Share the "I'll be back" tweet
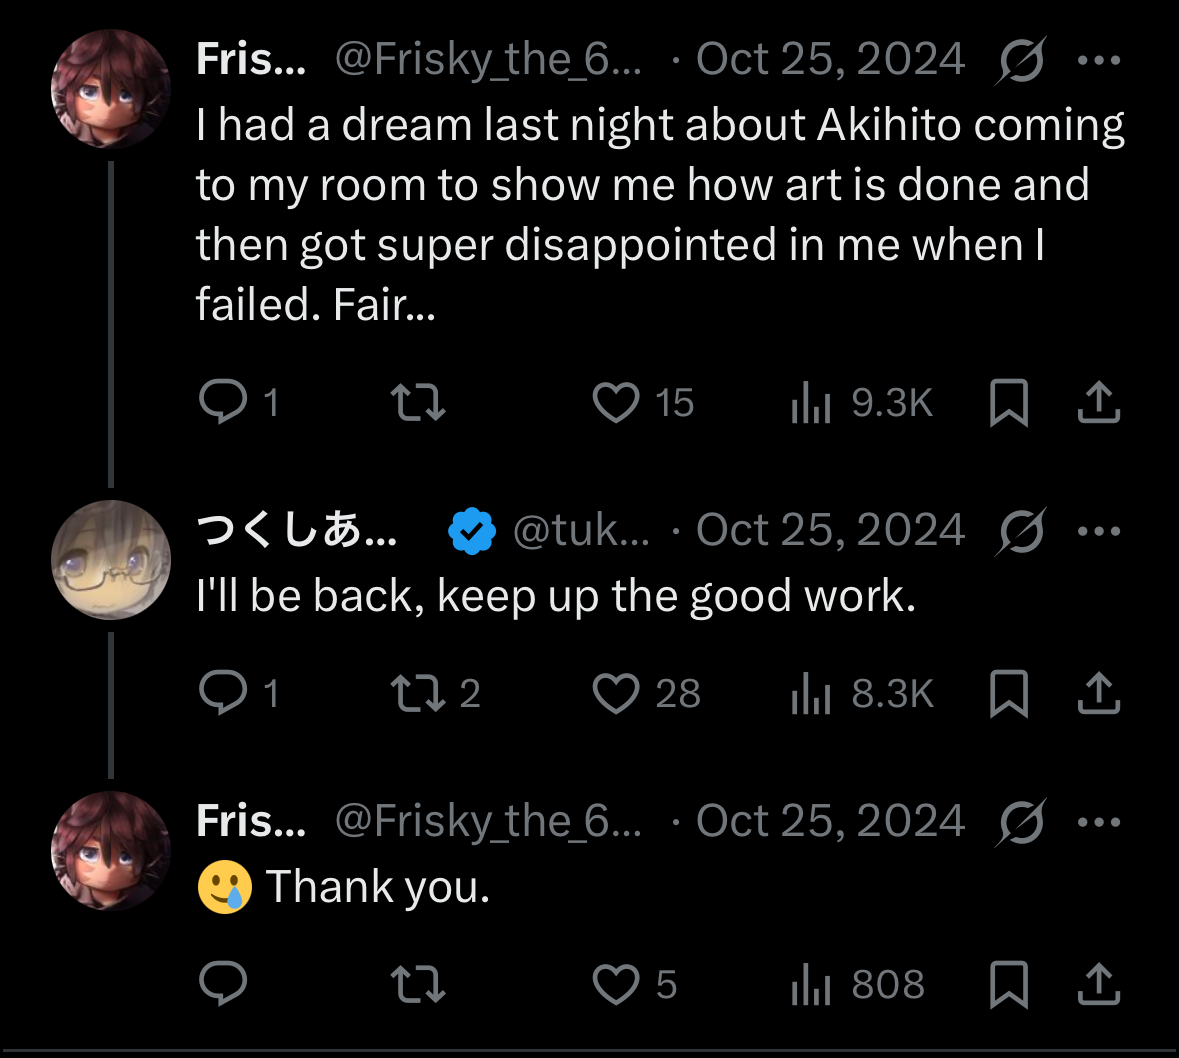Screen dimensions: 1179x1058 coord(1098,693)
